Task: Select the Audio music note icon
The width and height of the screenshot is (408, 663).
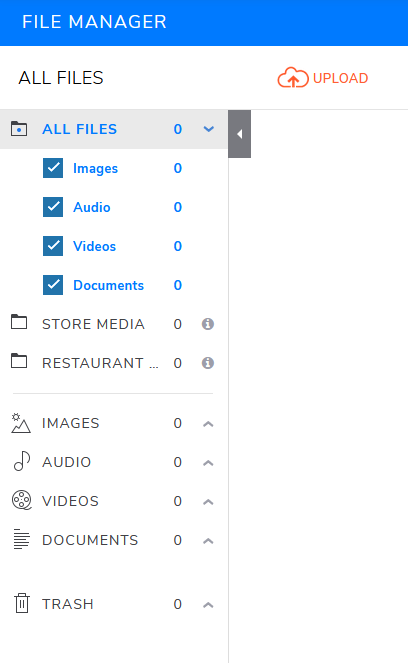Action: click(x=22, y=461)
